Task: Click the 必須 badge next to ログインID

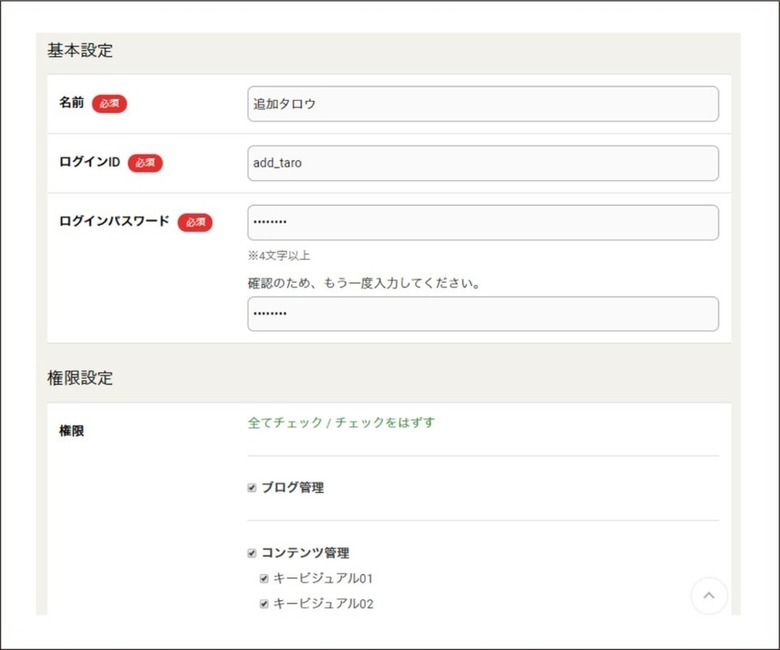Action: coord(145,163)
